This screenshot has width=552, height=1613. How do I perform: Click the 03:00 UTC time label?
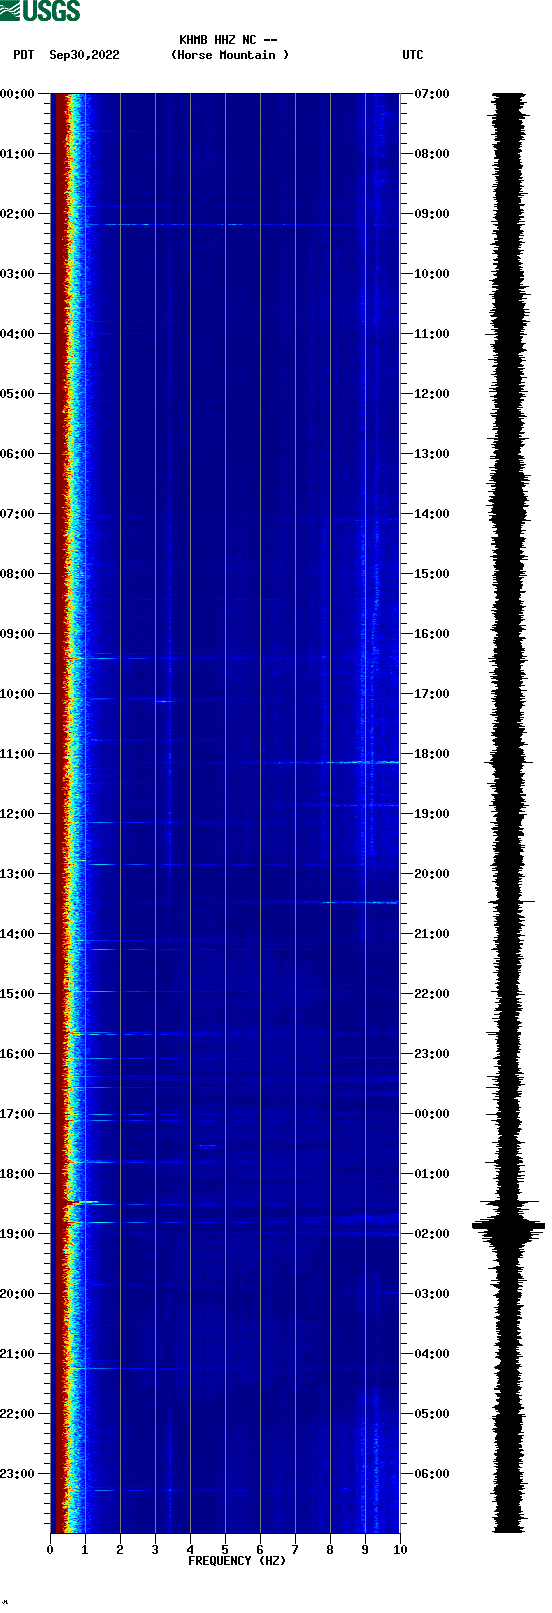pyautogui.click(x=432, y=1294)
